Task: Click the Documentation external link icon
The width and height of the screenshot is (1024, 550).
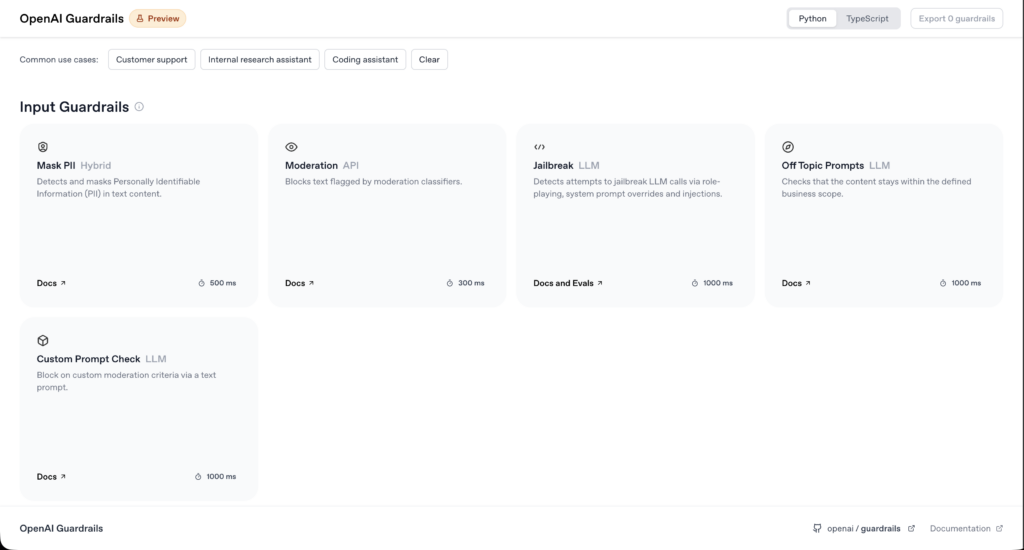Action: point(999,528)
